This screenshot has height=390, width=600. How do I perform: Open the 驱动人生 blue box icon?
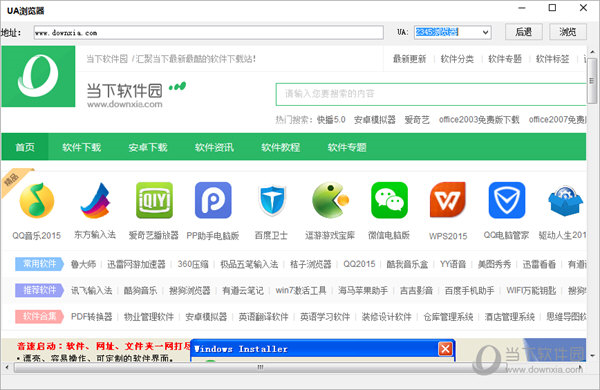[565, 201]
